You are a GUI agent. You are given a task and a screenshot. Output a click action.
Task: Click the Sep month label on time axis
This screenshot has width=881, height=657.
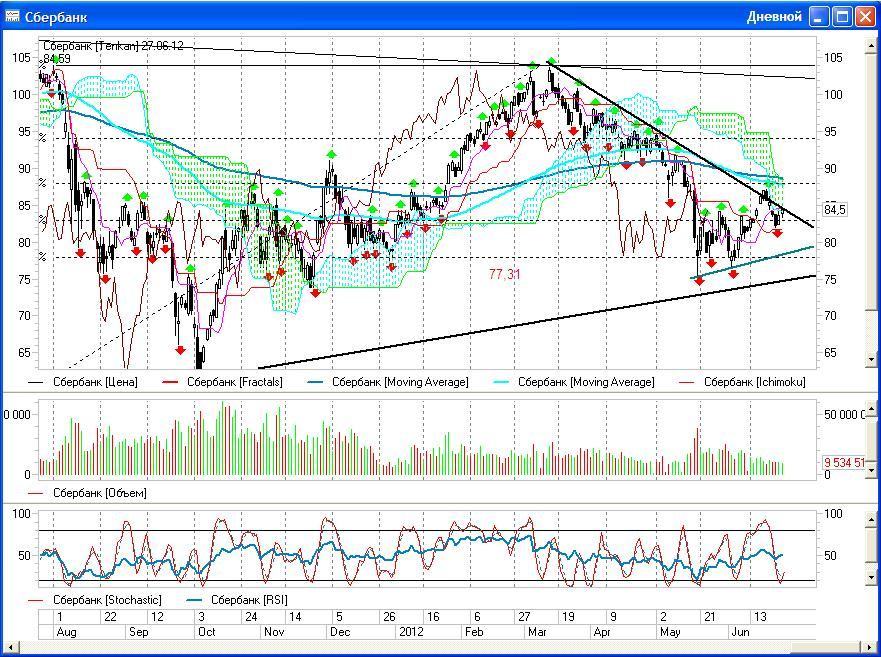pyautogui.click(x=139, y=632)
